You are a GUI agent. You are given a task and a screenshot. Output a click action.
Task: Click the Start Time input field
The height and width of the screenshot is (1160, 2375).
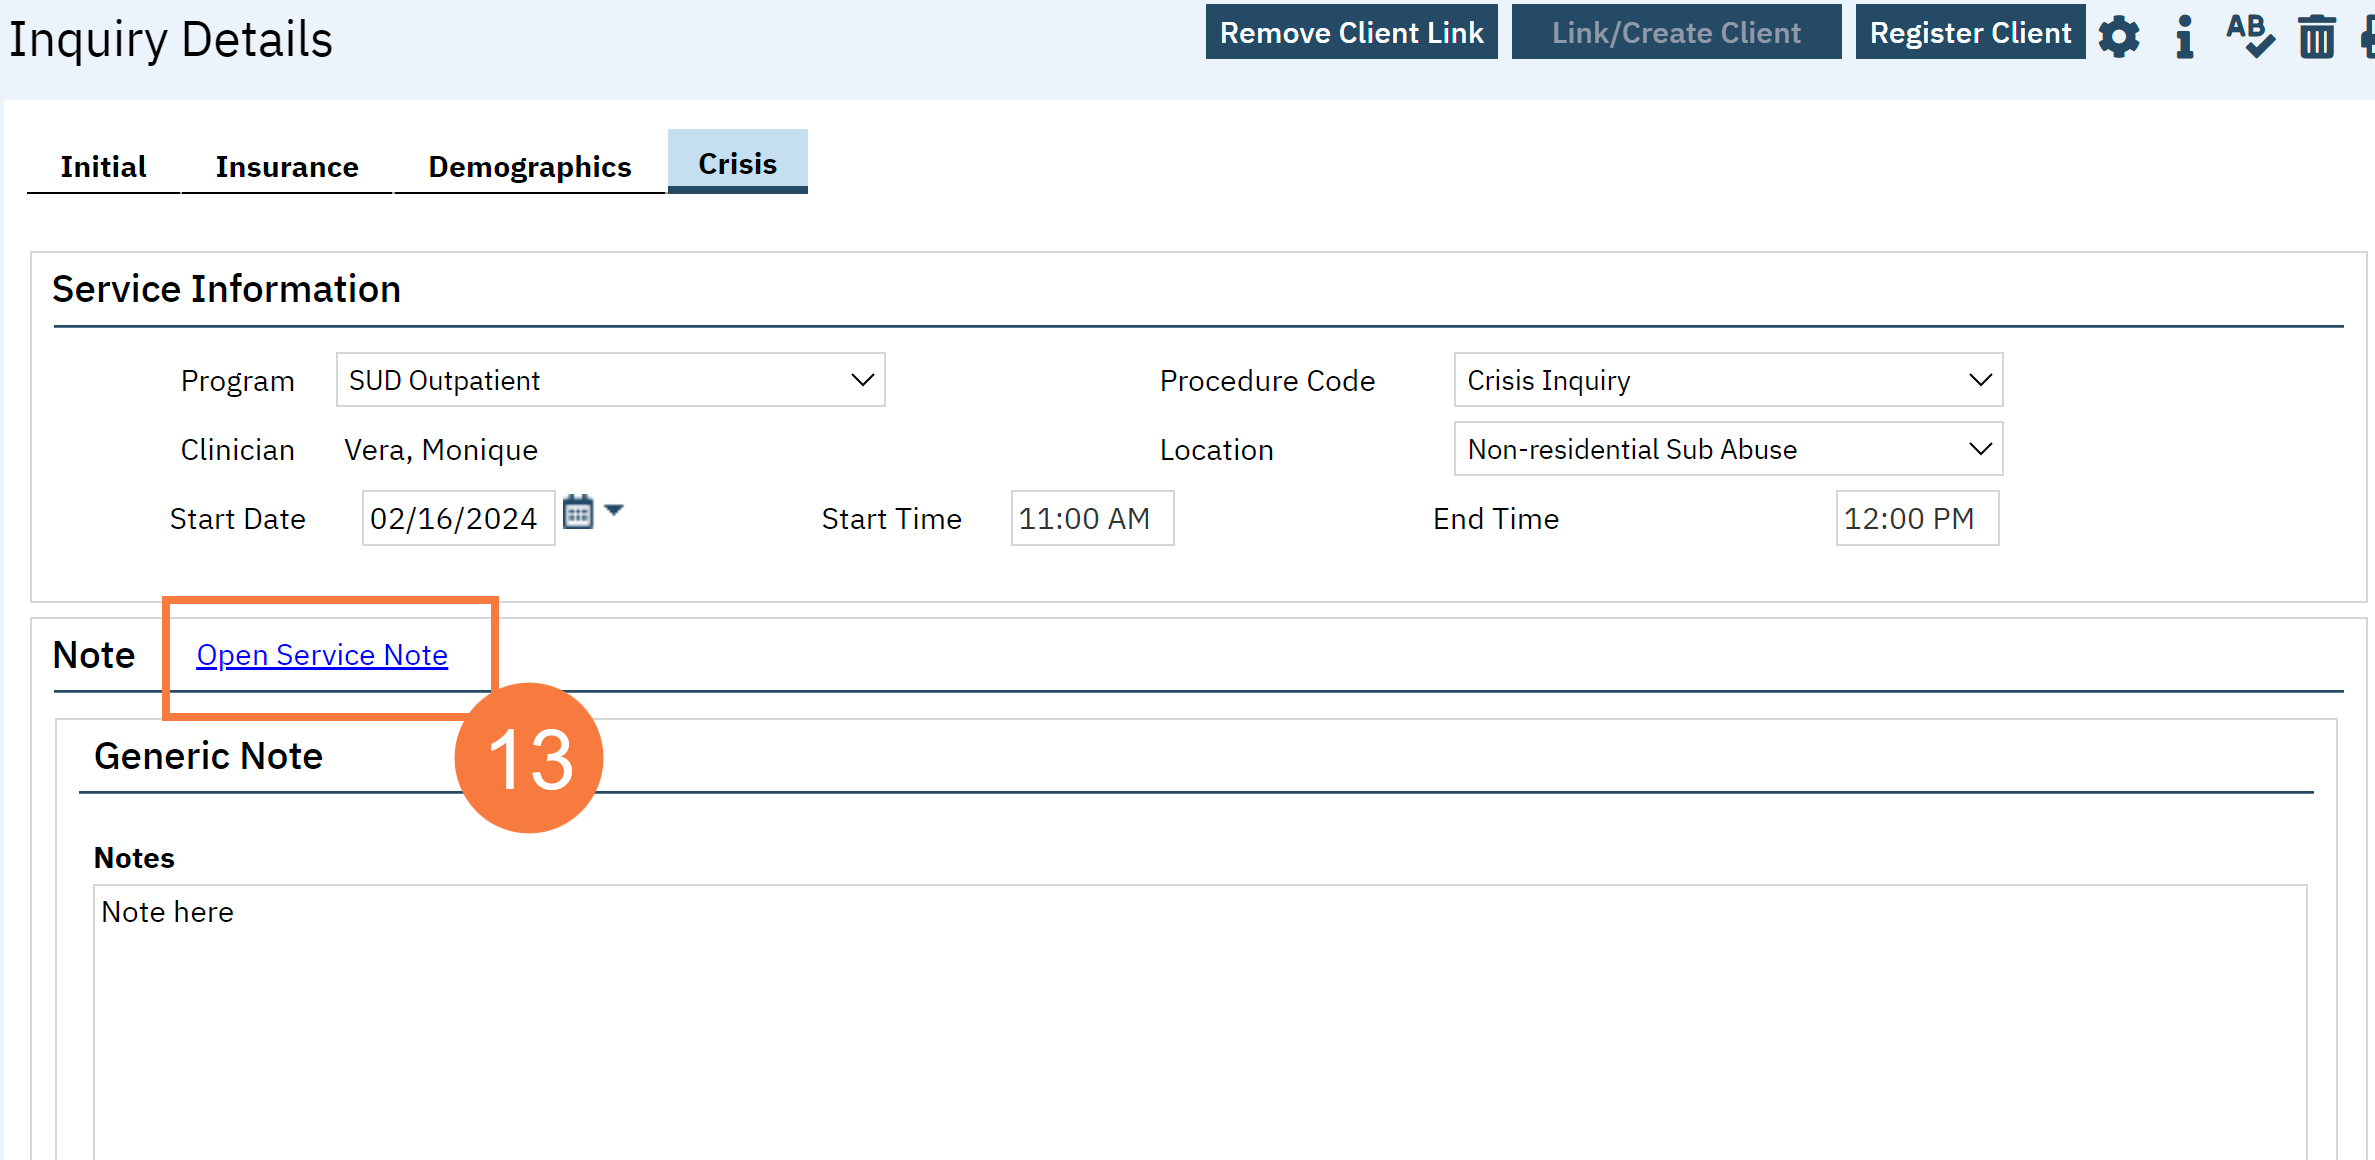click(x=1091, y=518)
